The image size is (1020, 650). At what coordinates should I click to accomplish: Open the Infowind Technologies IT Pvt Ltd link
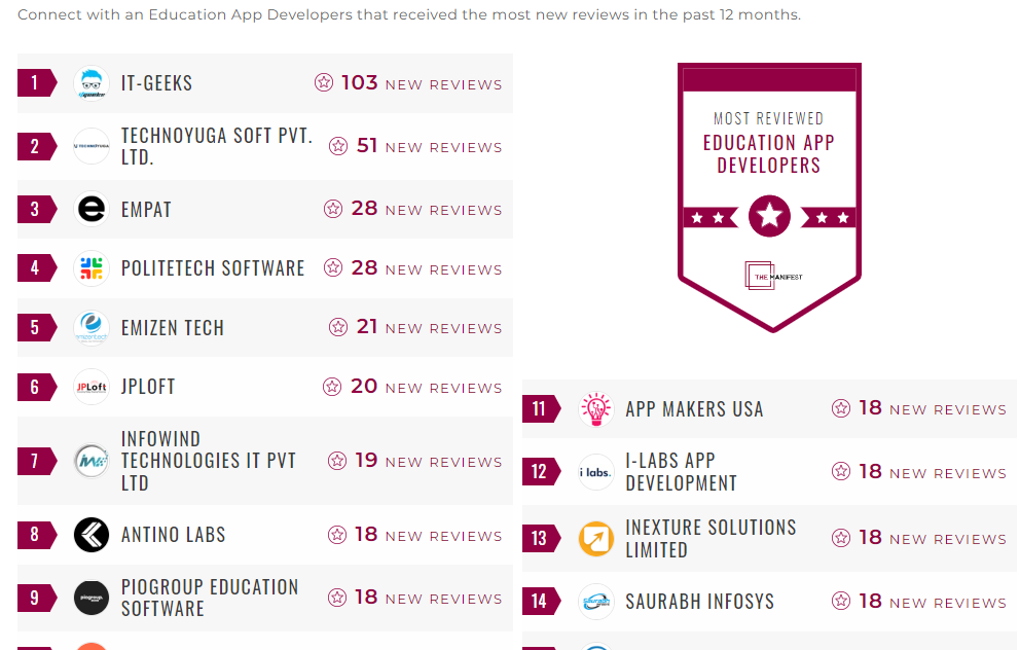pos(208,461)
